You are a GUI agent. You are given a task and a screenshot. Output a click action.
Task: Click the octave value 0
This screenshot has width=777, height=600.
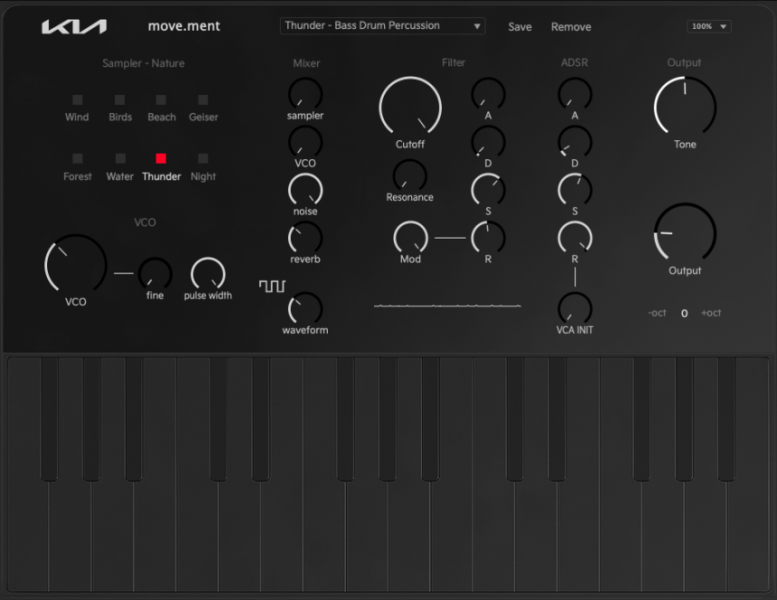pyautogui.click(x=684, y=313)
